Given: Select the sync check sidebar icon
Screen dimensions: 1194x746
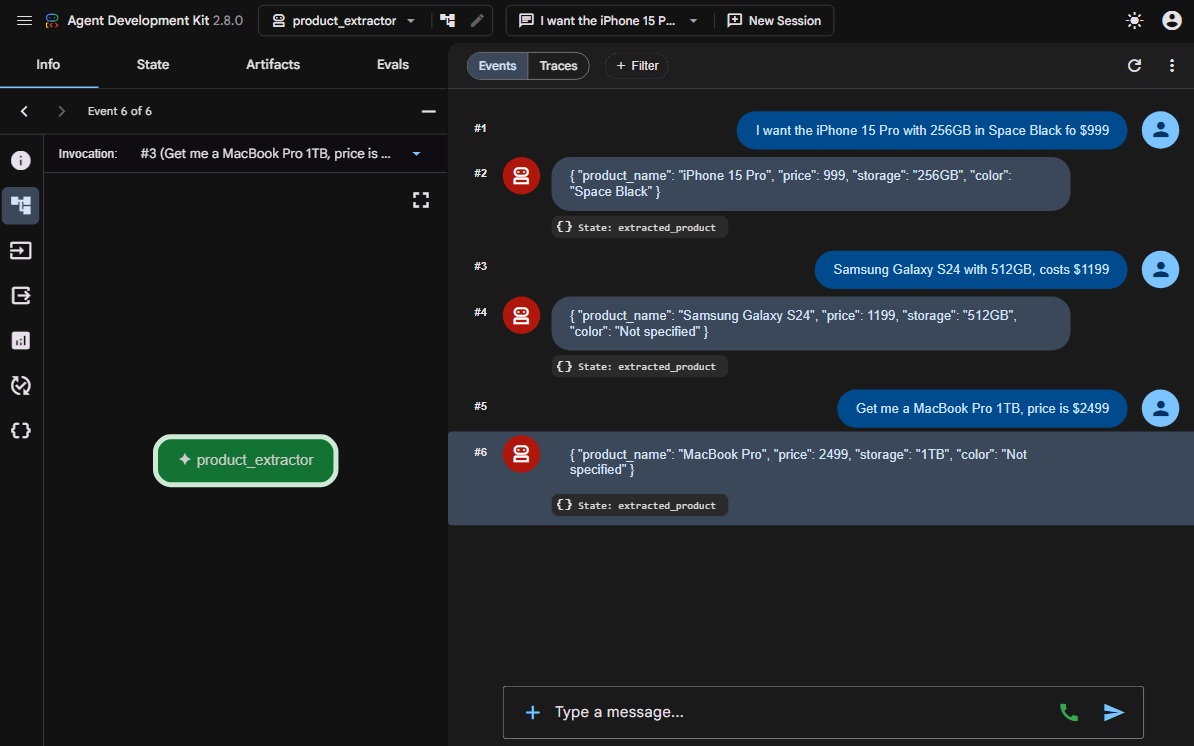Looking at the screenshot, I should coord(21,385).
